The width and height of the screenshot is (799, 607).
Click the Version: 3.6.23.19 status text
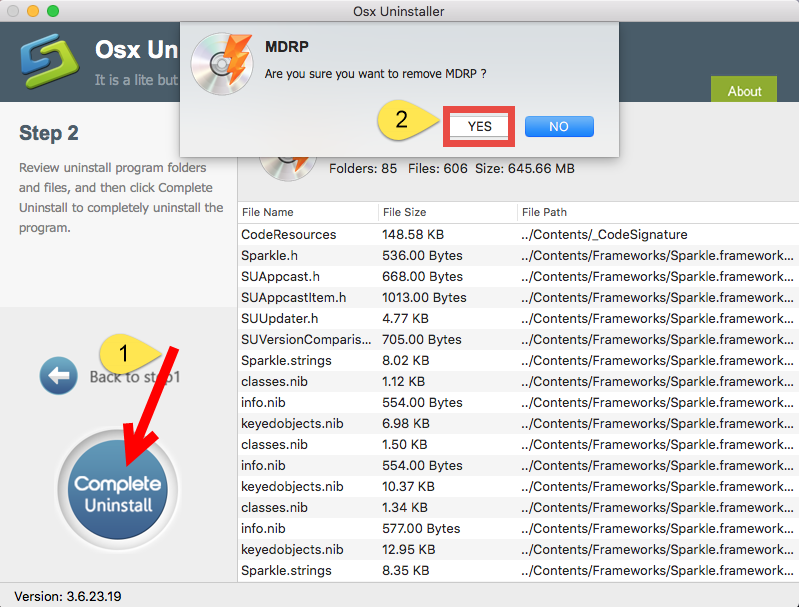coord(68,596)
